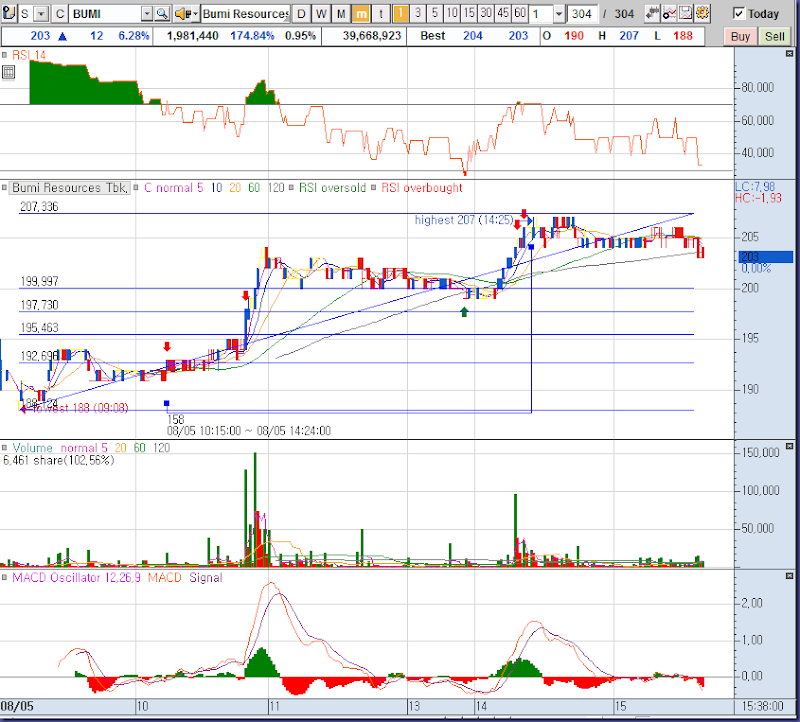Click the Best bid price 204
This screenshot has height=722, width=800.
472,36
